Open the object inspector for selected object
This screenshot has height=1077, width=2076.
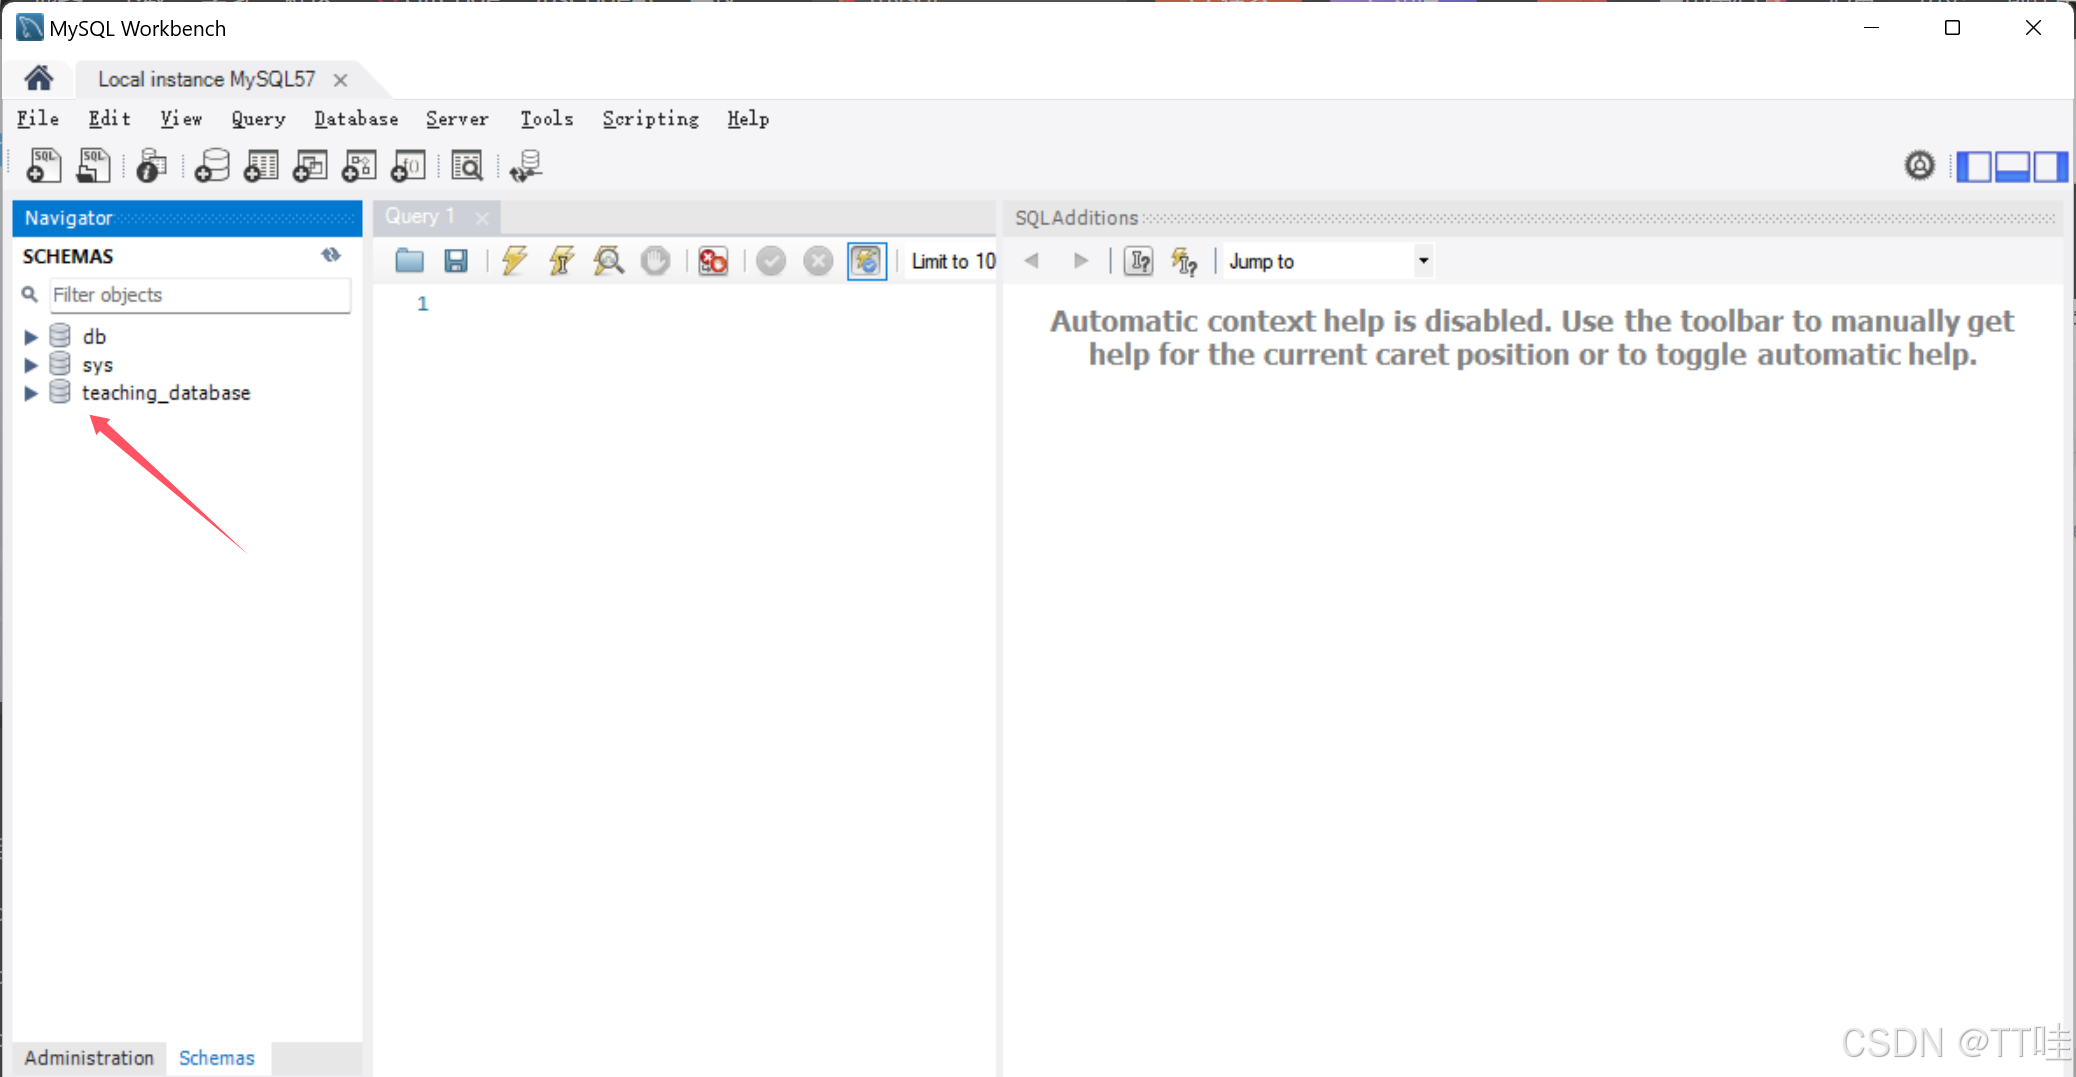pyautogui.click(x=151, y=165)
